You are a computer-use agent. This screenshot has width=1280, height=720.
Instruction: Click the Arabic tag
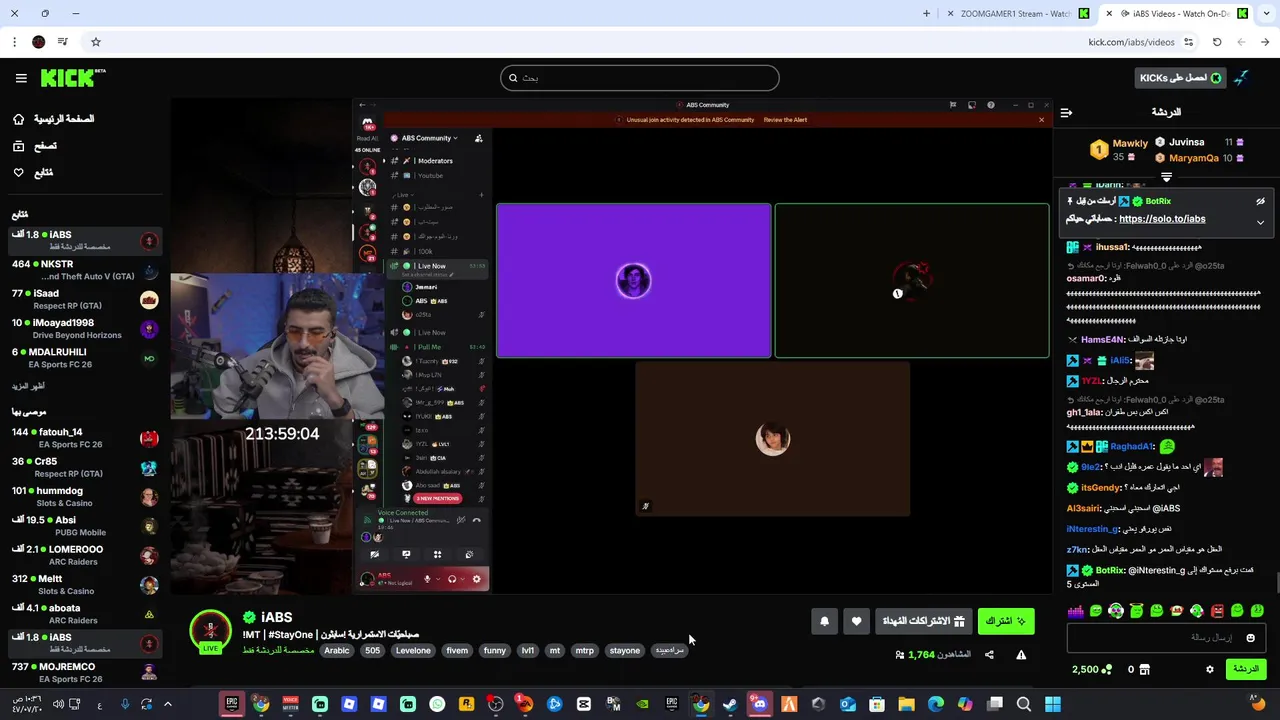[337, 651]
